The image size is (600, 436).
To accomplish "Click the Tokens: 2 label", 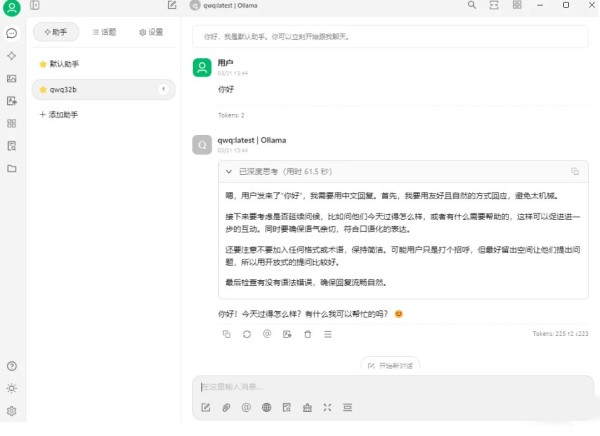I will pos(231,115).
